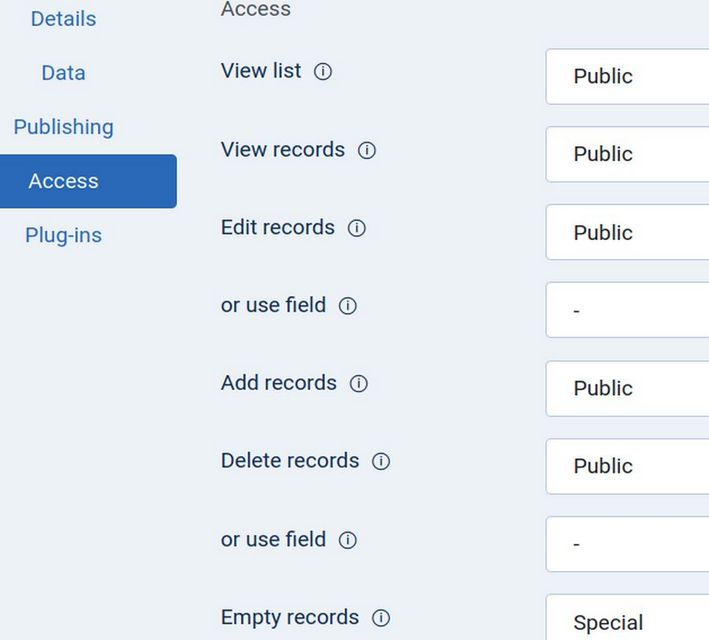Click the Empty records info icon
Viewport: 709px width, 640px height.
[381, 618]
